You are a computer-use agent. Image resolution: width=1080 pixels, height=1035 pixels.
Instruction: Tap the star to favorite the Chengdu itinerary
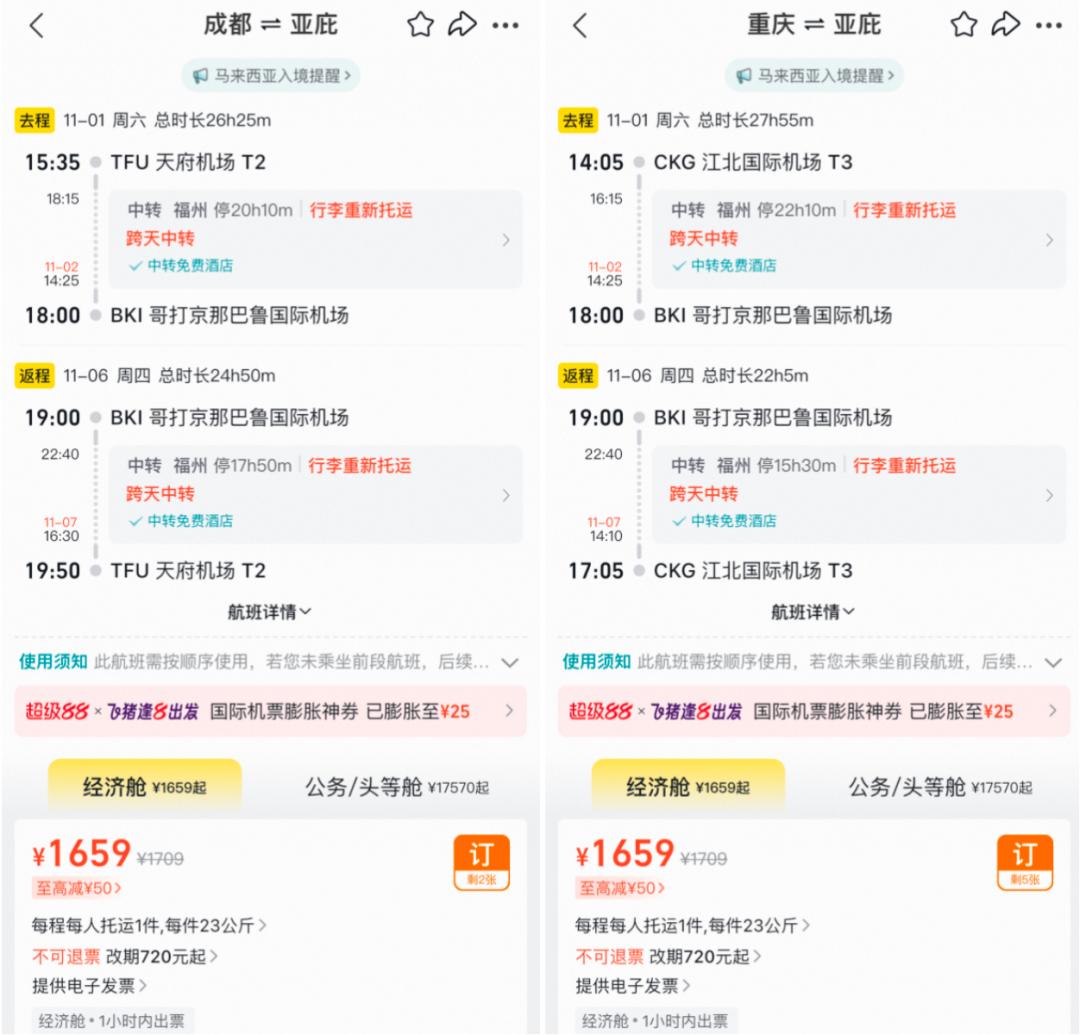click(x=420, y=25)
